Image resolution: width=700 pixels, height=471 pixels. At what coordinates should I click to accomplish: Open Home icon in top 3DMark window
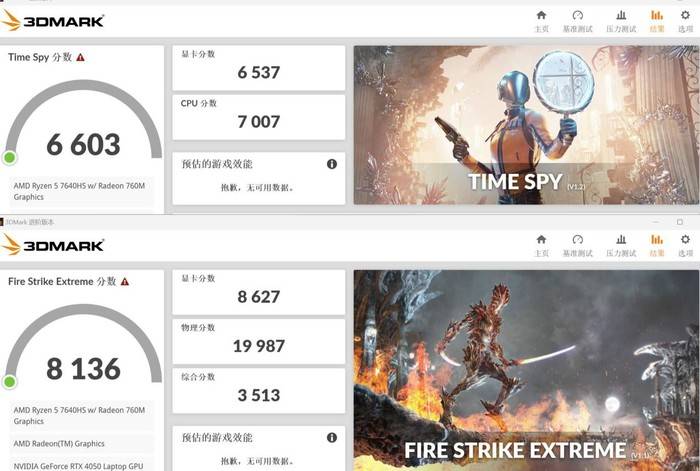541,16
